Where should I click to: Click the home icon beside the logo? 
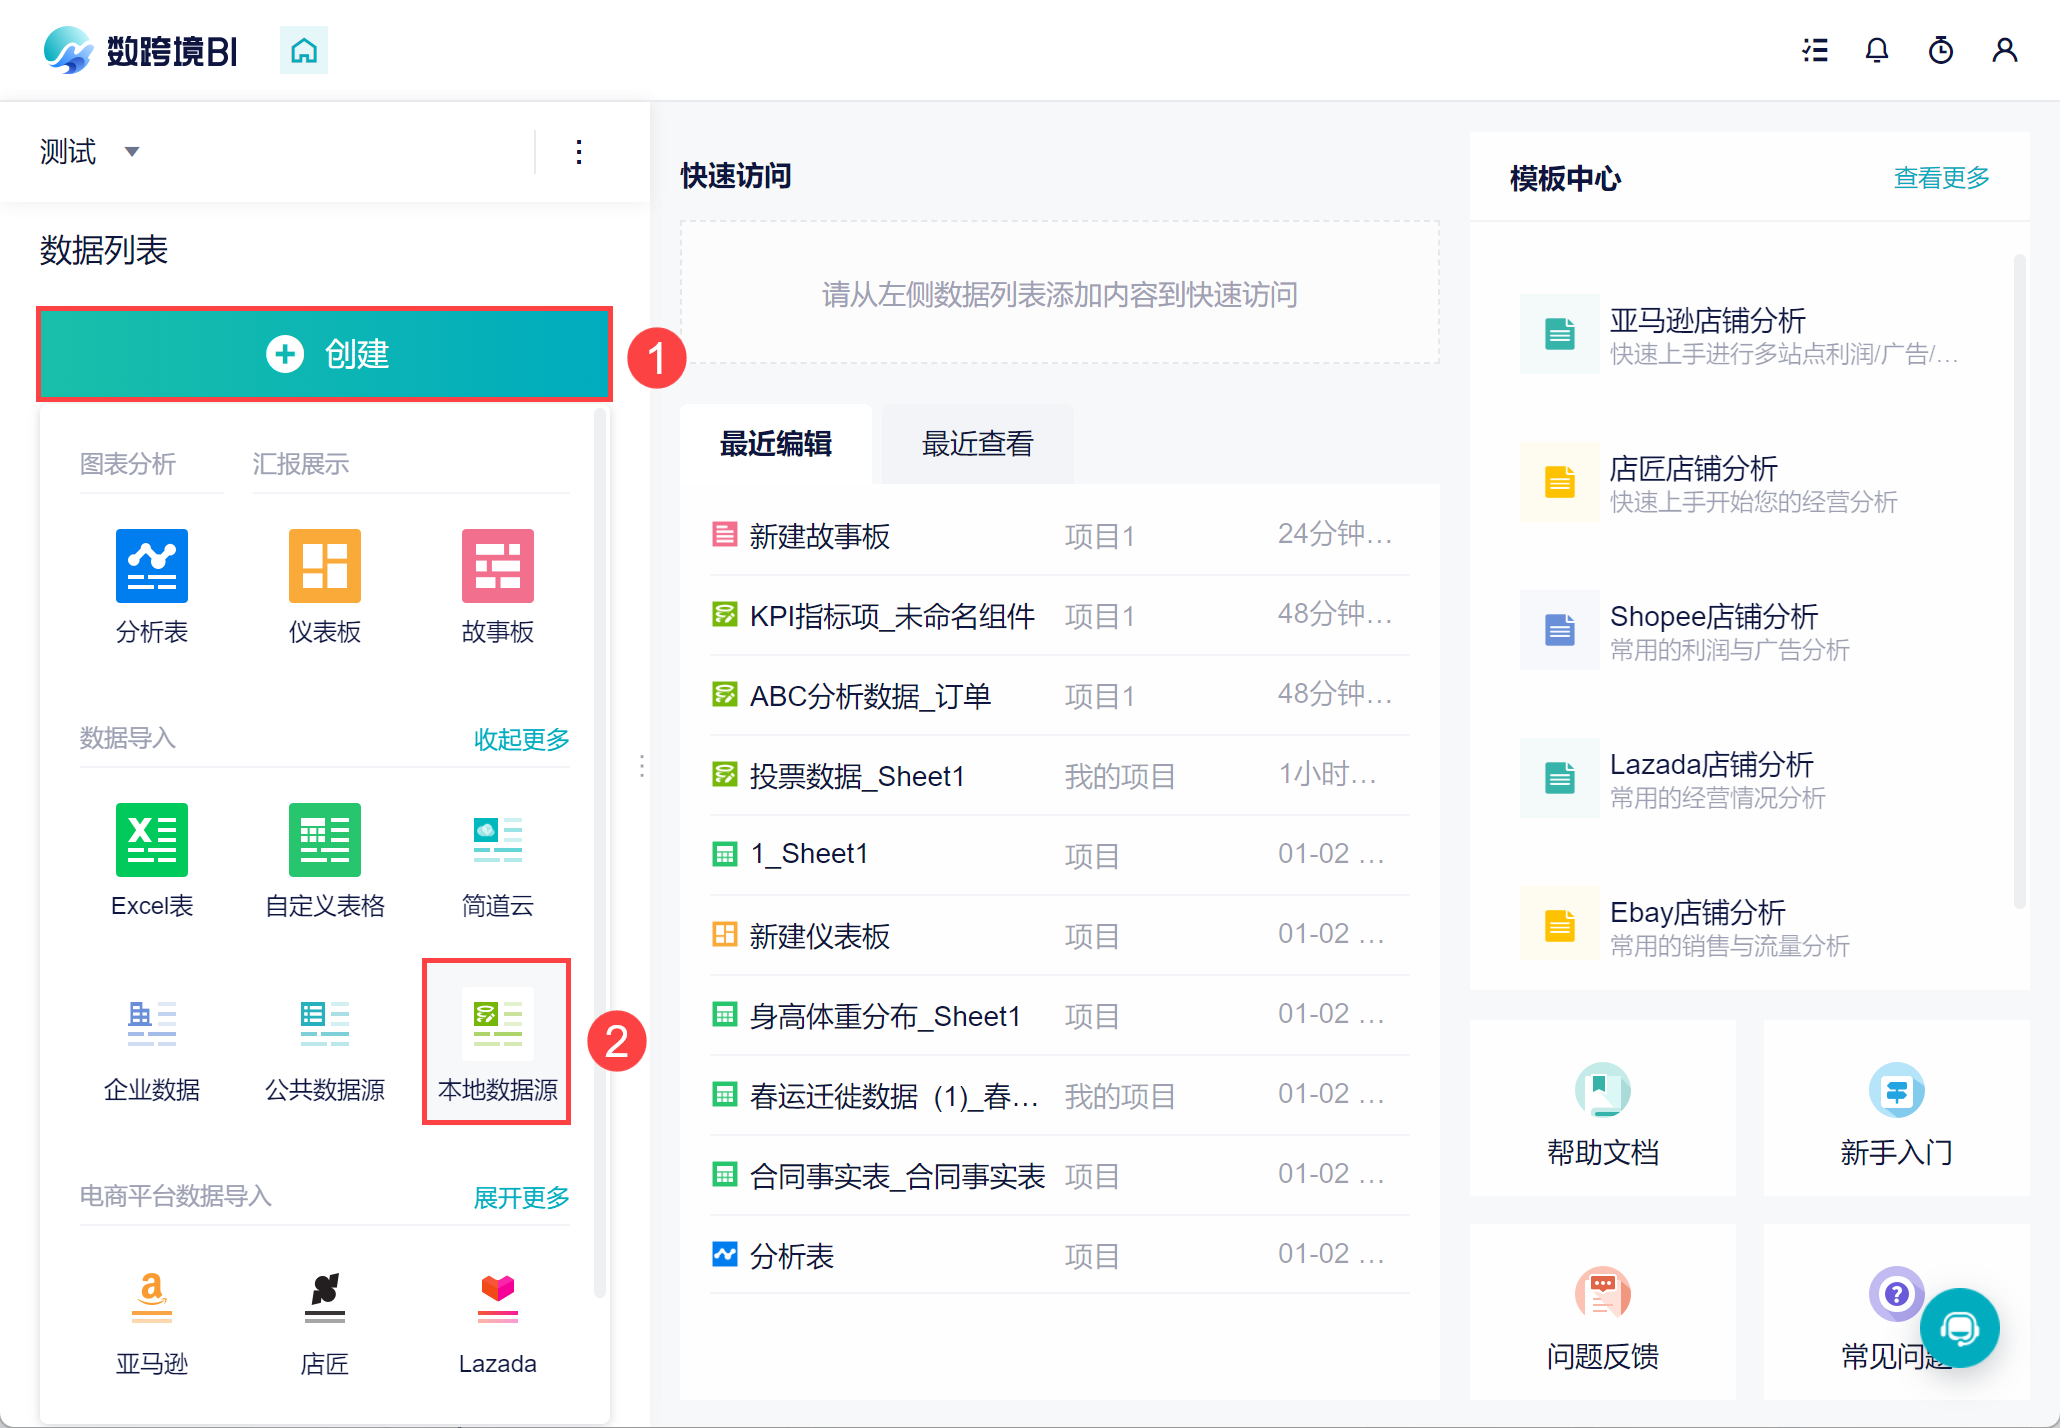pos(304,50)
